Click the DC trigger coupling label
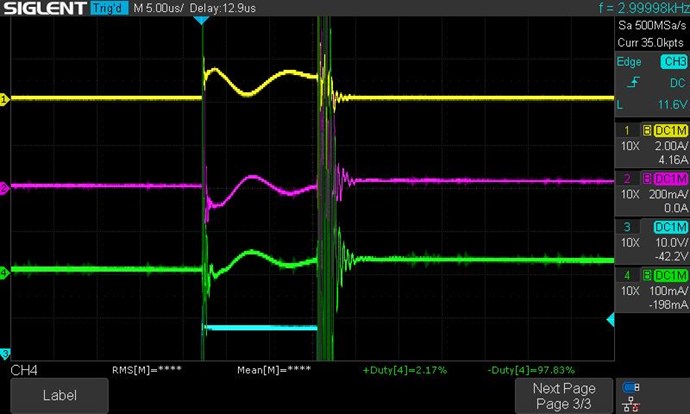The width and height of the screenshot is (690, 414). click(677, 83)
